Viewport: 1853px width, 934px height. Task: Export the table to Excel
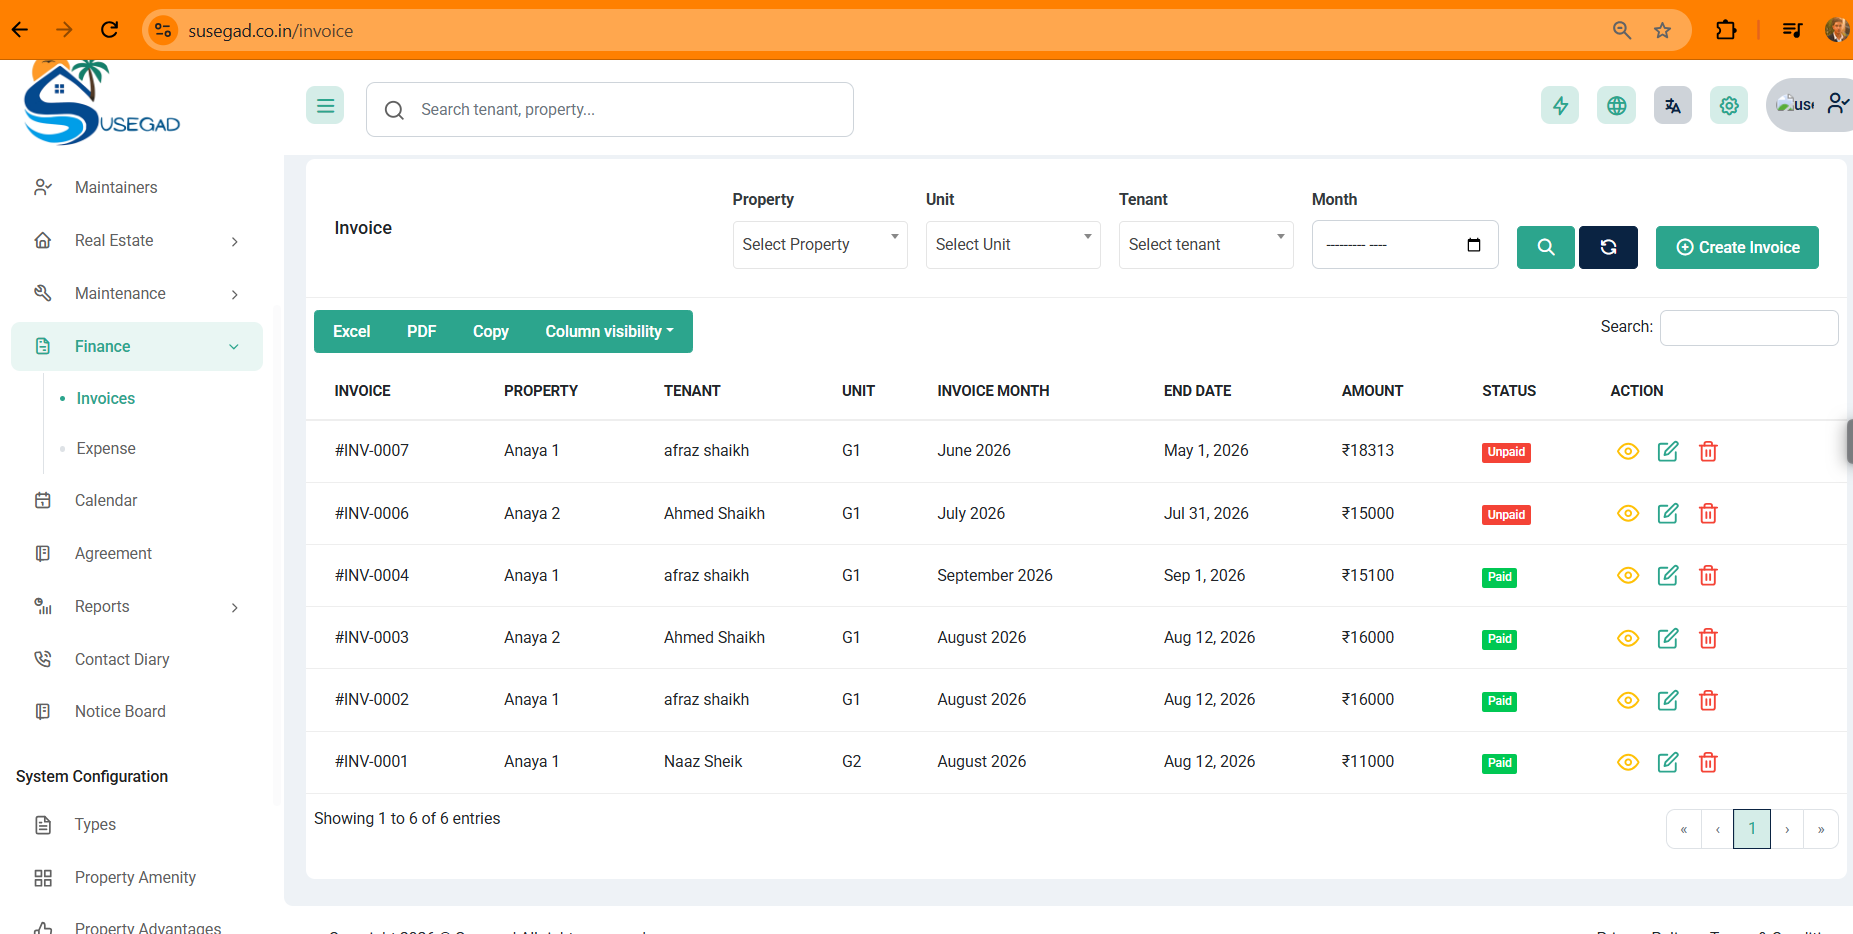[351, 331]
